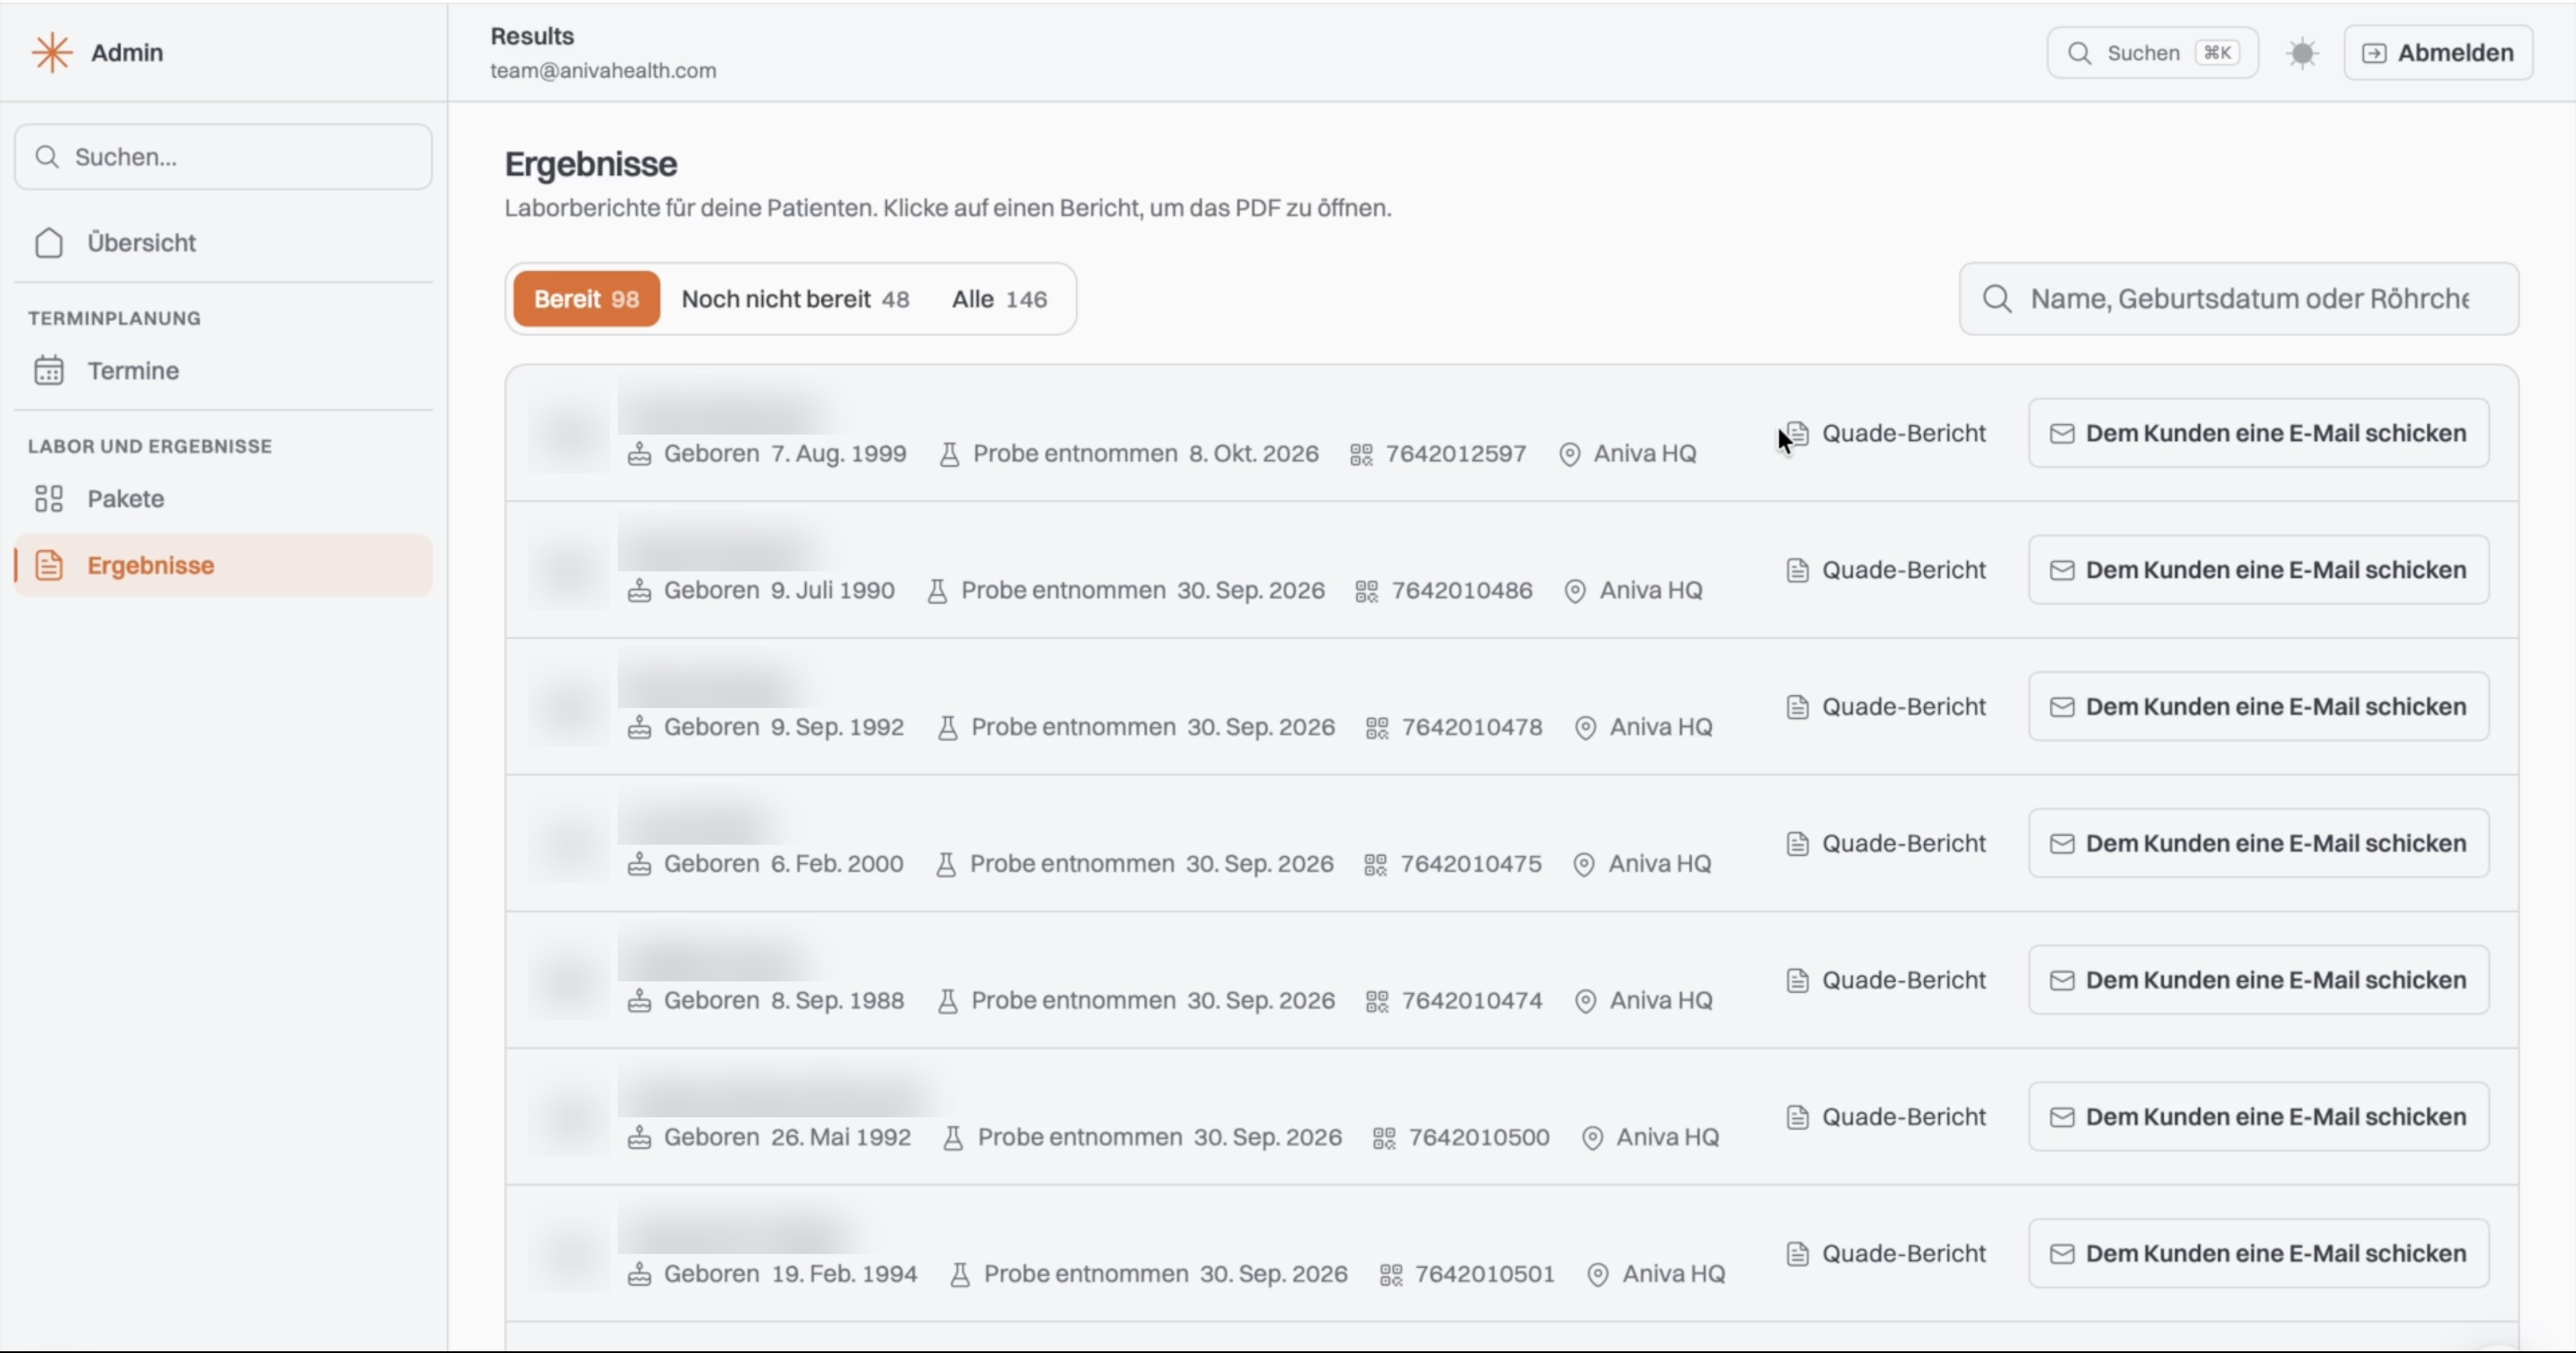
Task: Open Pakete in the sidebar
Action: coord(223,499)
